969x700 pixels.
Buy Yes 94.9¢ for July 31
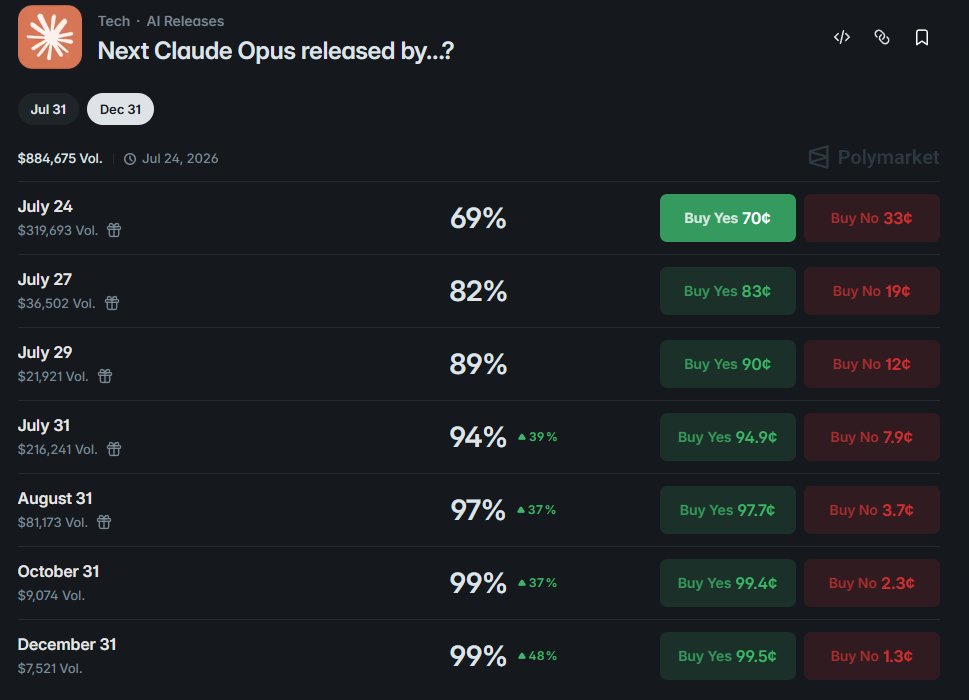pyautogui.click(x=727, y=437)
